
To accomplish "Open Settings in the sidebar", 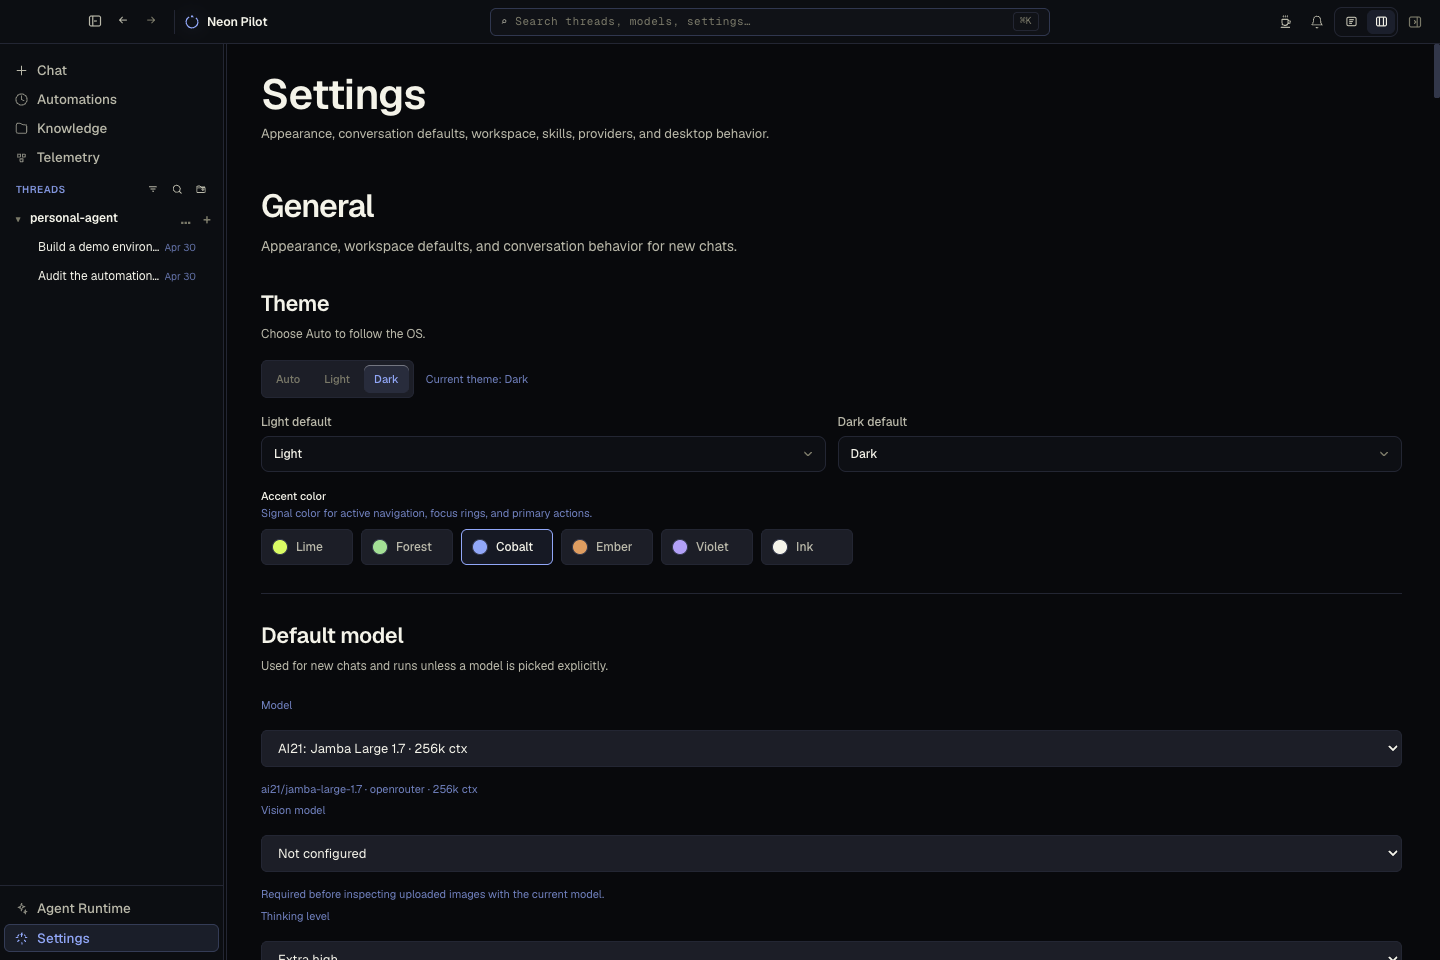I will pyautogui.click(x=111, y=938).
